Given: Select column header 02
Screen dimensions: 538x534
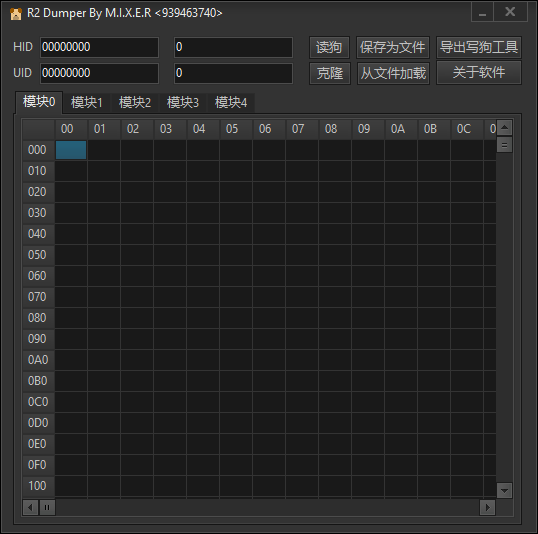Looking at the screenshot, I should click(137, 129).
